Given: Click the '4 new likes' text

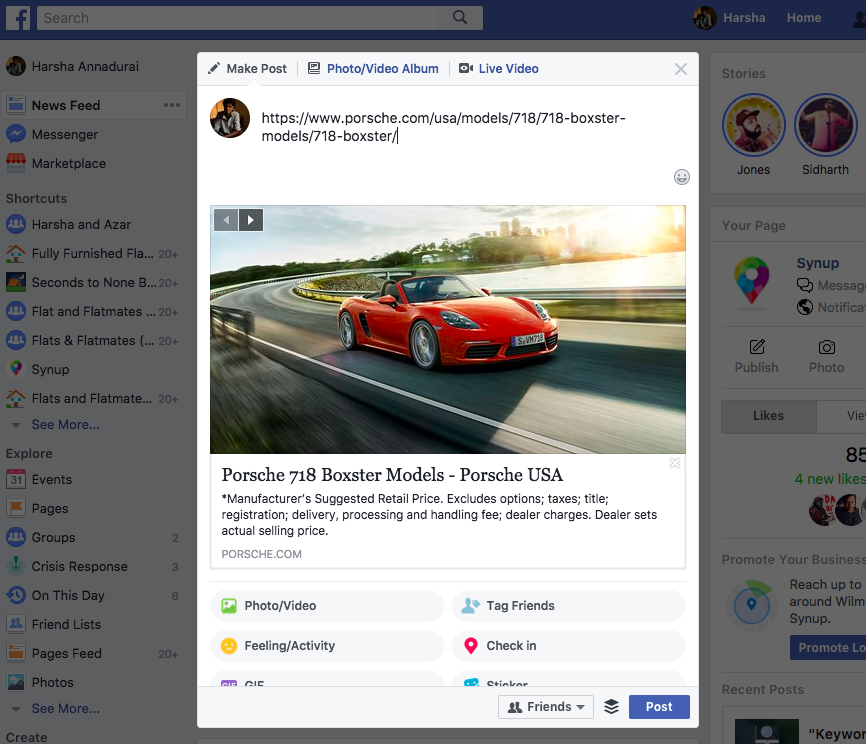Looking at the screenshot, I should click(x=830, y=479).
